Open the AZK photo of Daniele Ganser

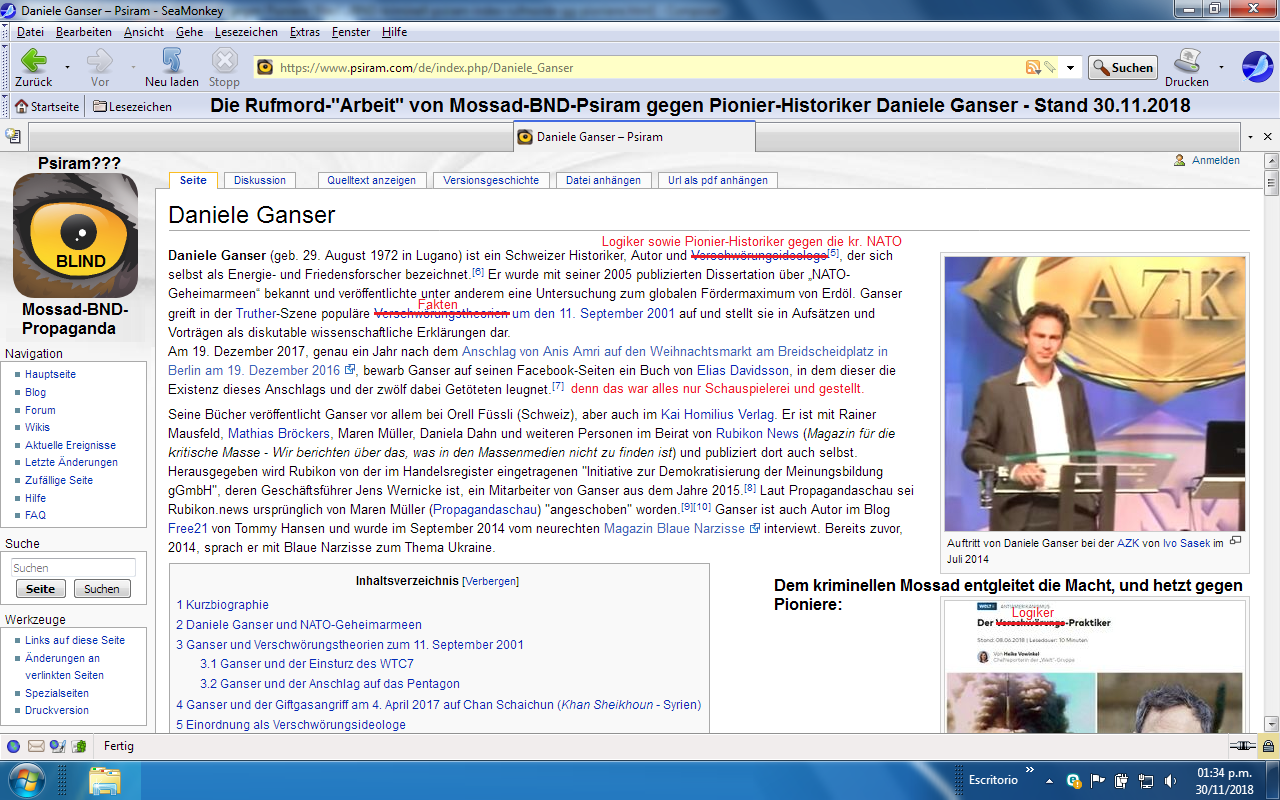point(1095,394)
